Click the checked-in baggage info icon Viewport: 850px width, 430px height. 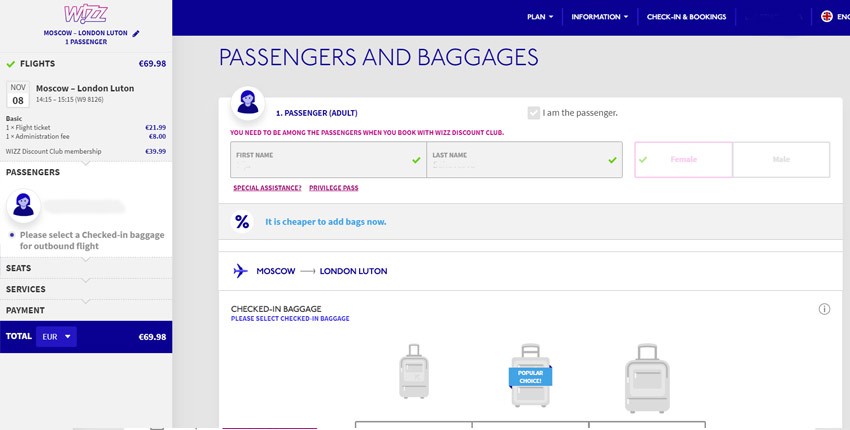824,309
